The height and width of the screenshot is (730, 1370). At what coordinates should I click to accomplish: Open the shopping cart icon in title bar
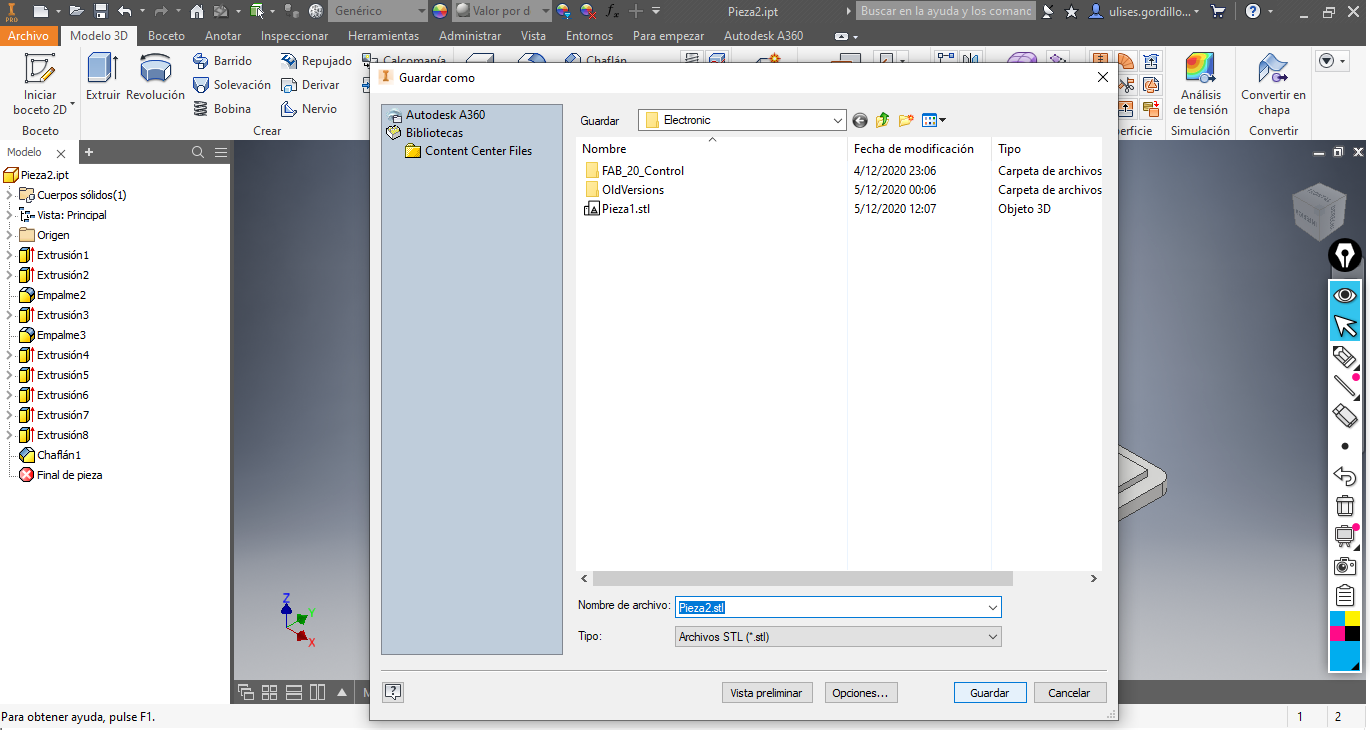1218,11
